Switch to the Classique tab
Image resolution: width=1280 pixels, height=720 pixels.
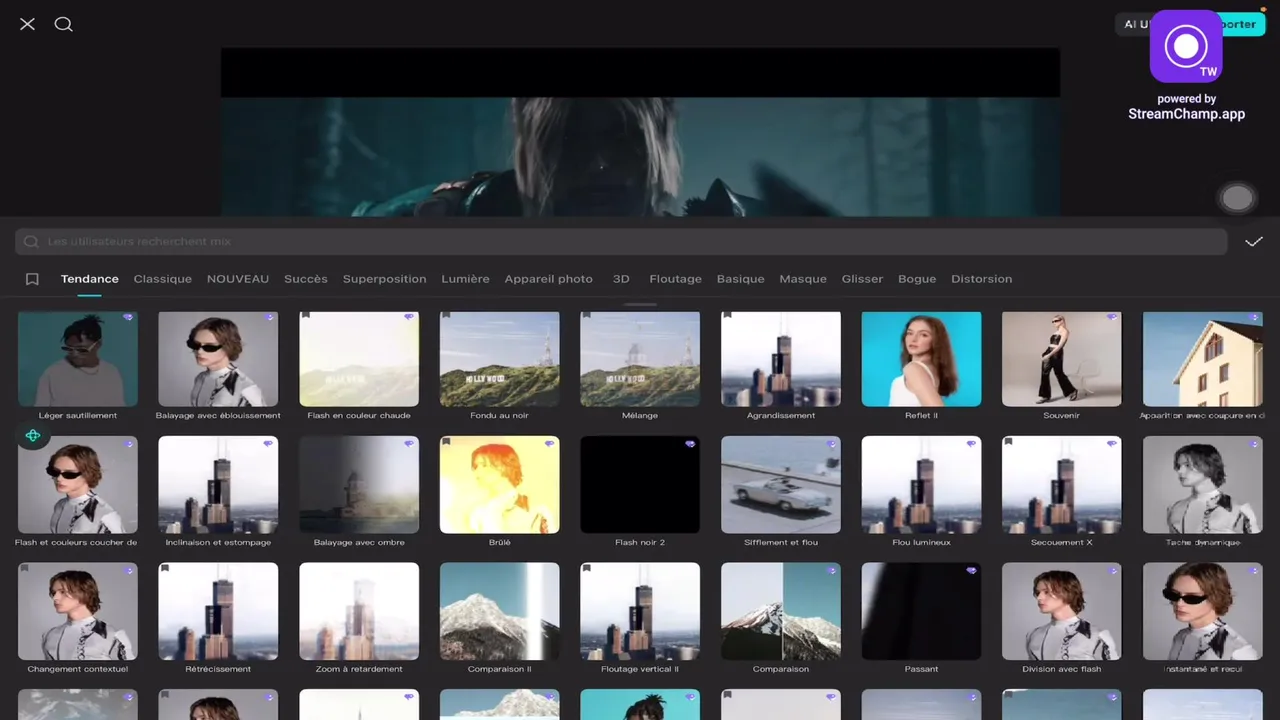click(x=163, y=279)
